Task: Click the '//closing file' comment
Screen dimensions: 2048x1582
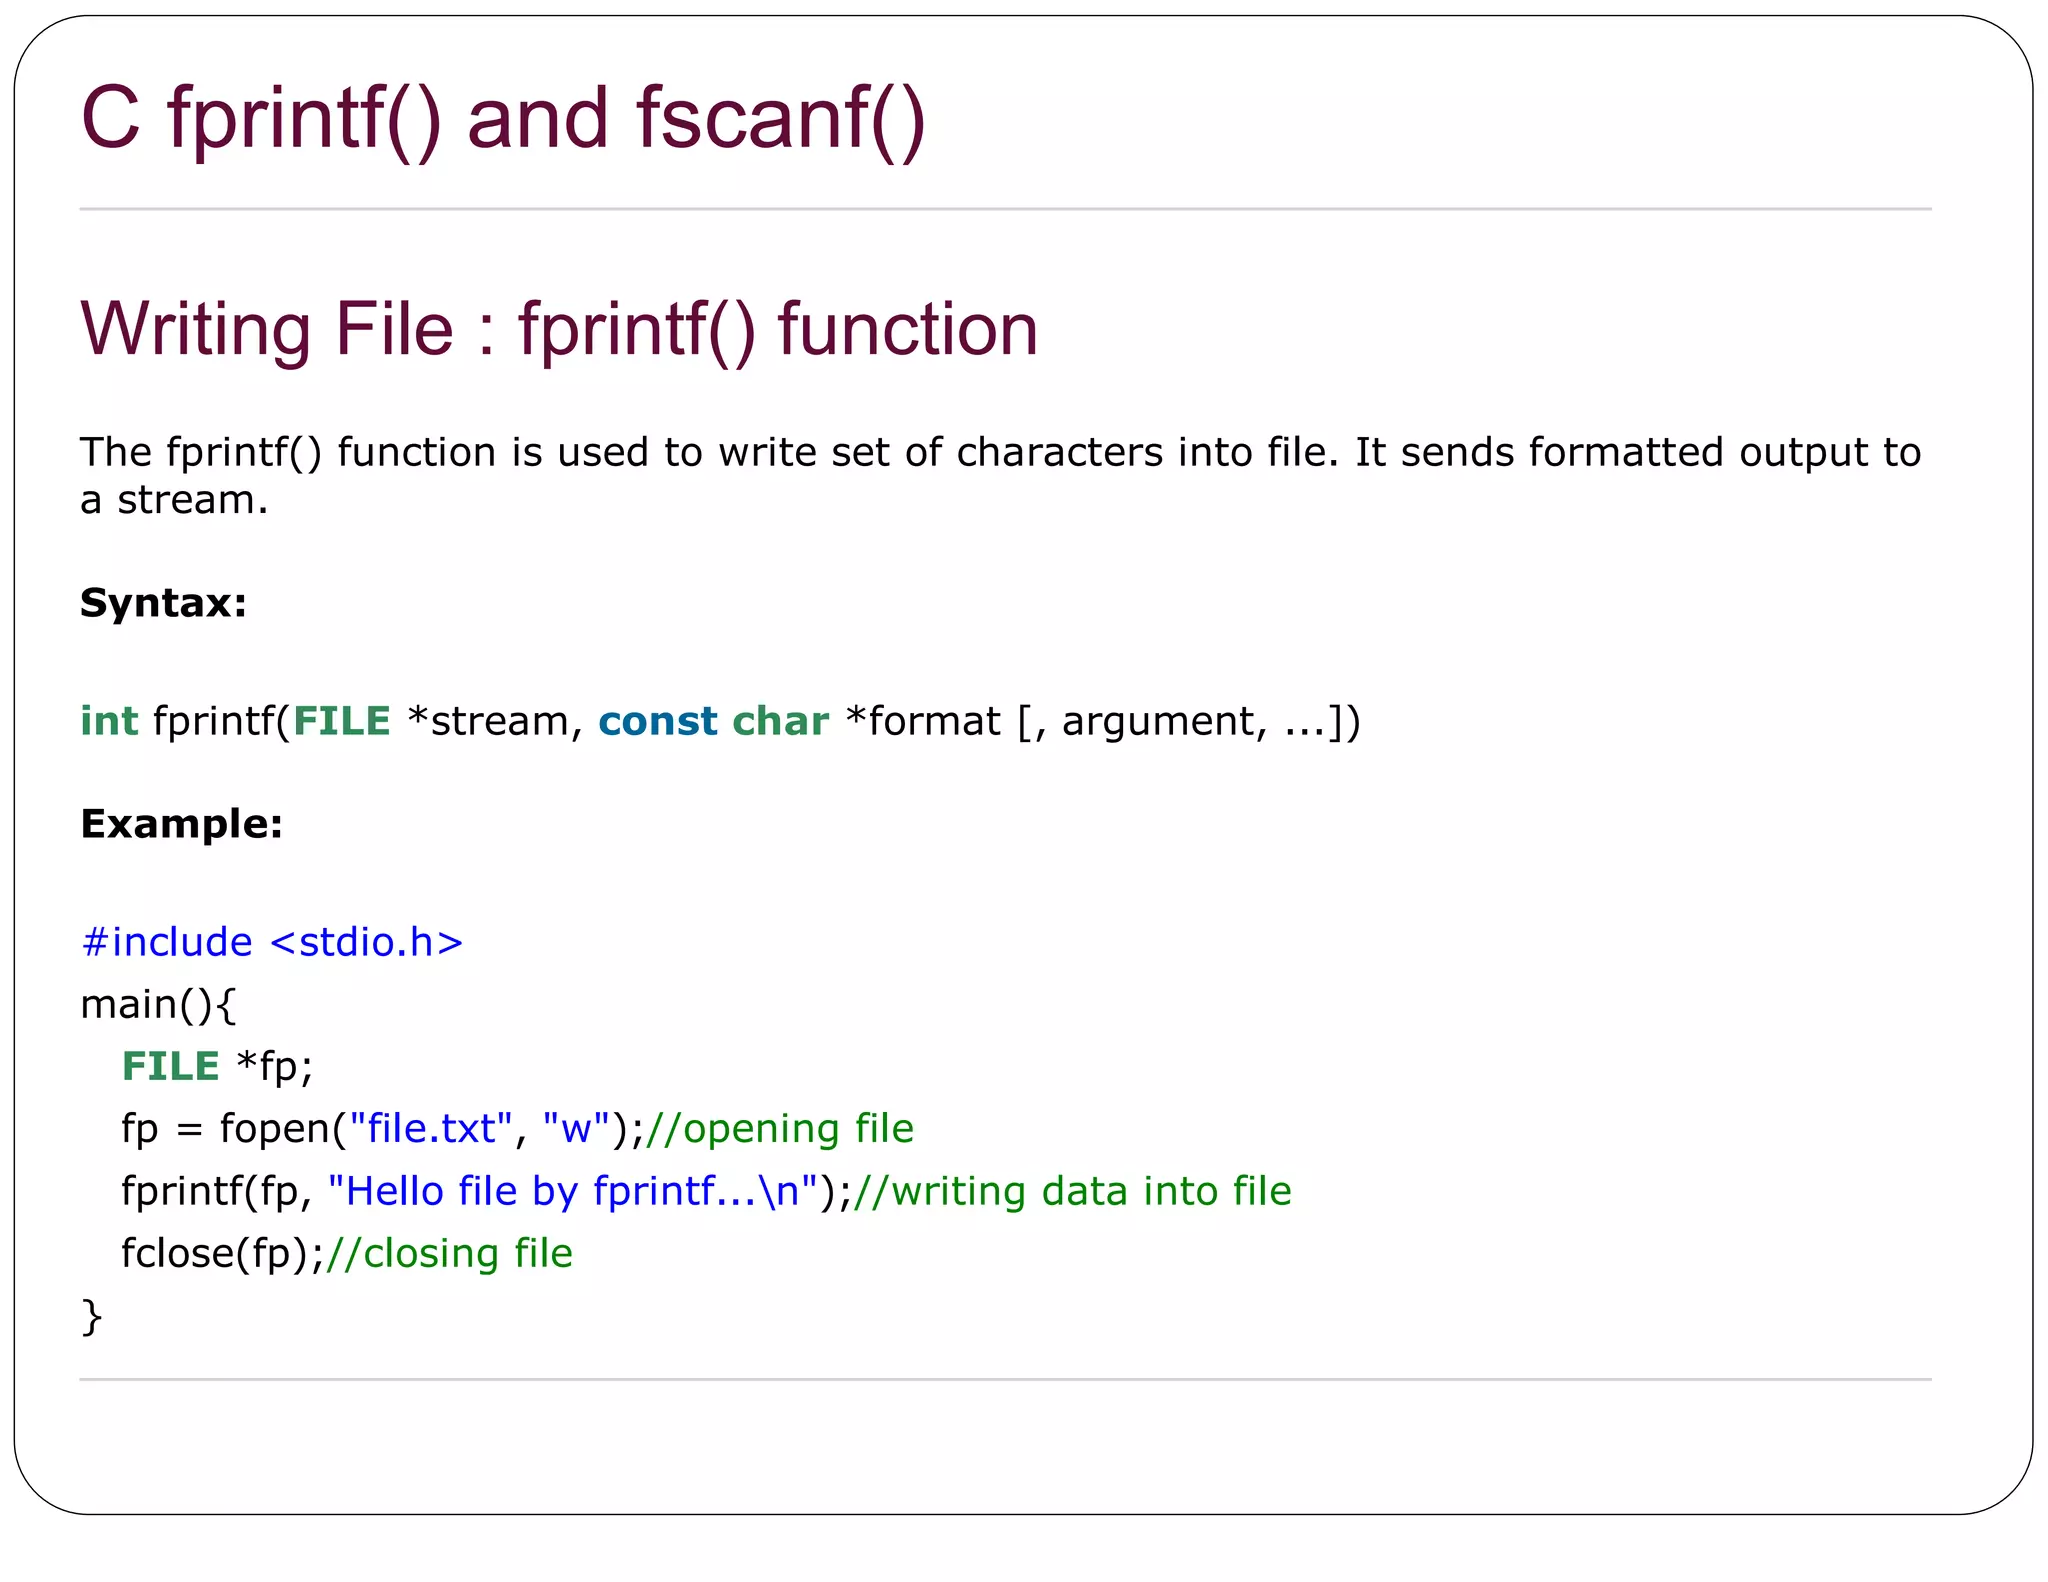Action: click(450, 1253)
